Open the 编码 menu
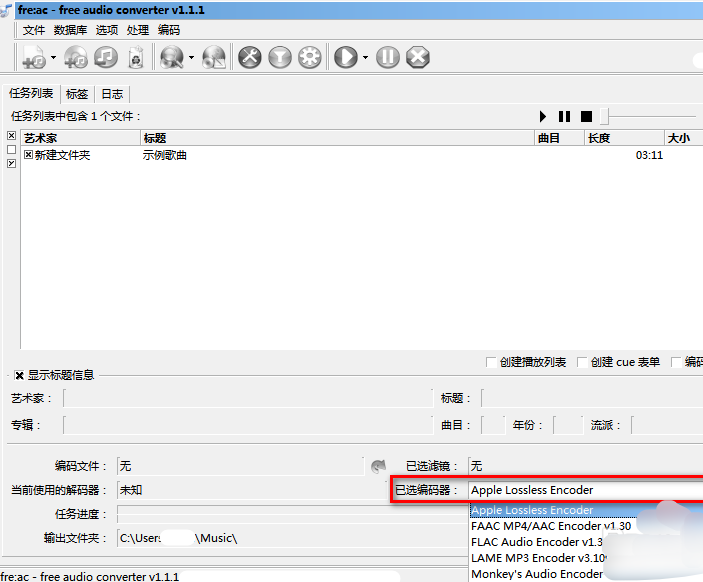Screen dimensions: 703x582 [169, 30]
